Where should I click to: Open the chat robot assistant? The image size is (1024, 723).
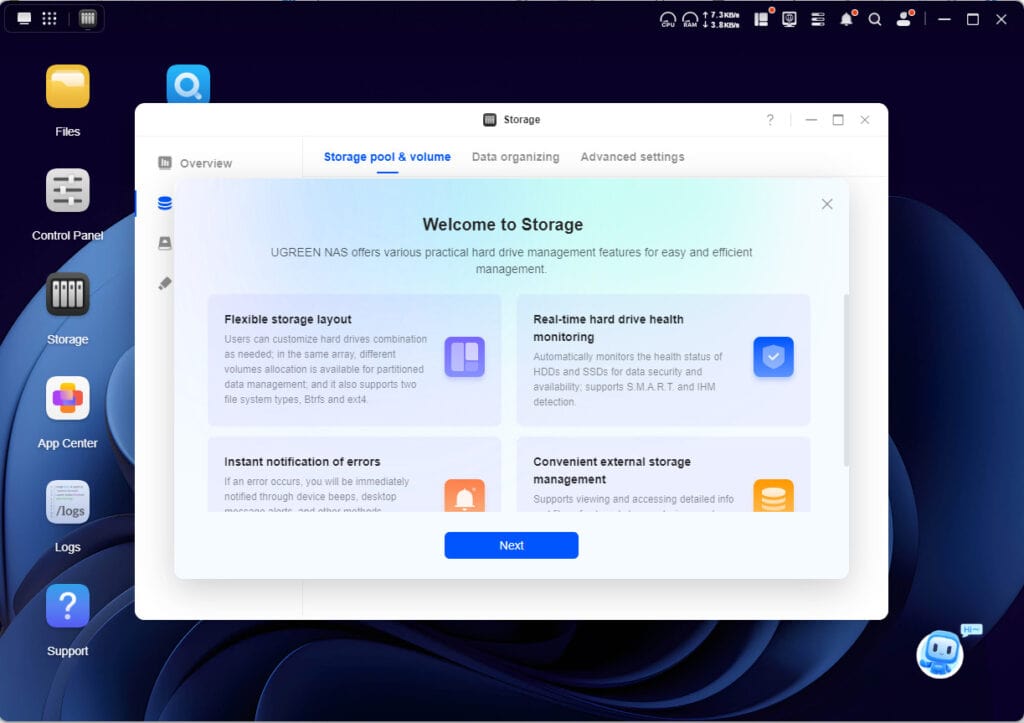[x=940, y=654]
